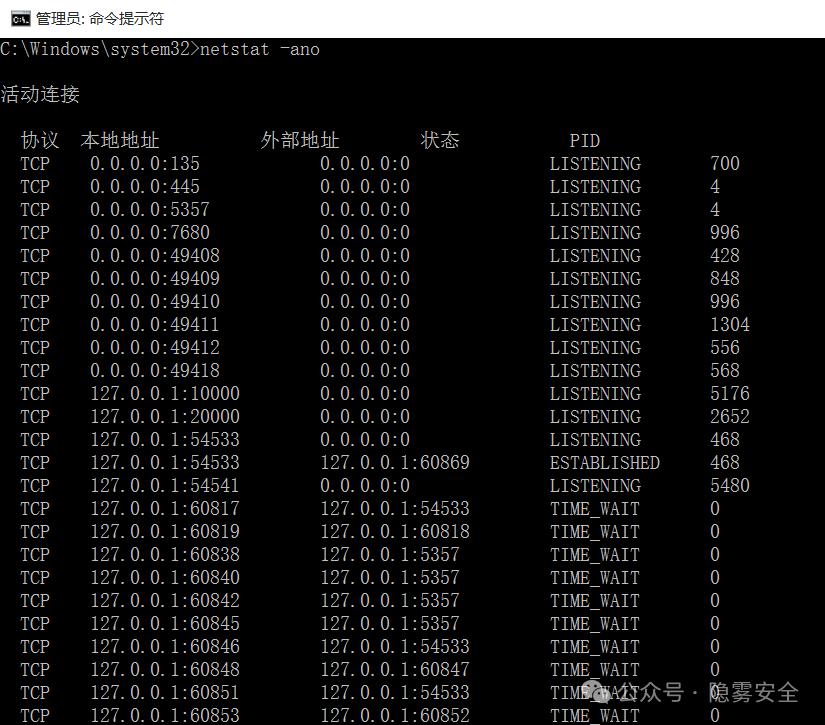
Task: Select local address 127.0.0.1:60846
Action: [165, 647]
